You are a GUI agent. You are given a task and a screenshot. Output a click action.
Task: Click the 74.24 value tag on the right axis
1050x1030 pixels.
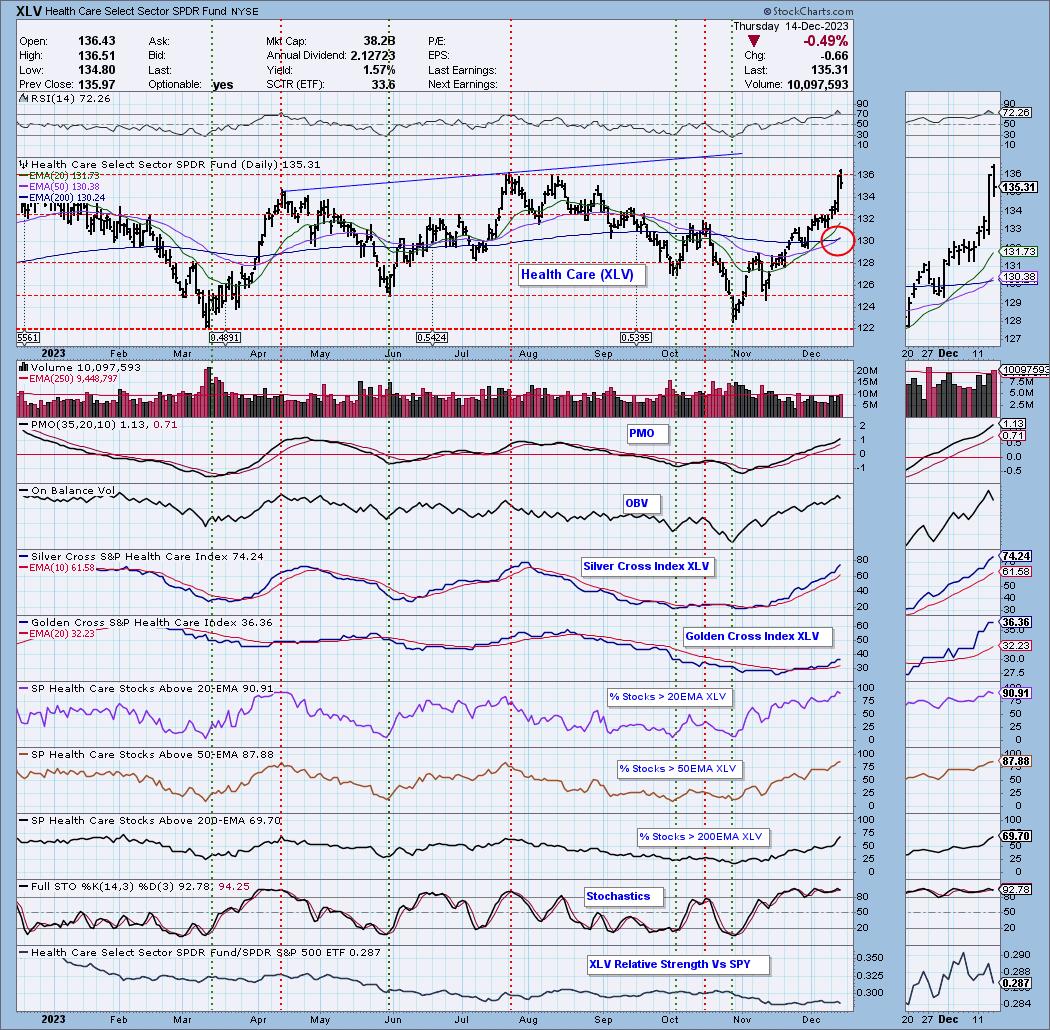[1016, 557]
